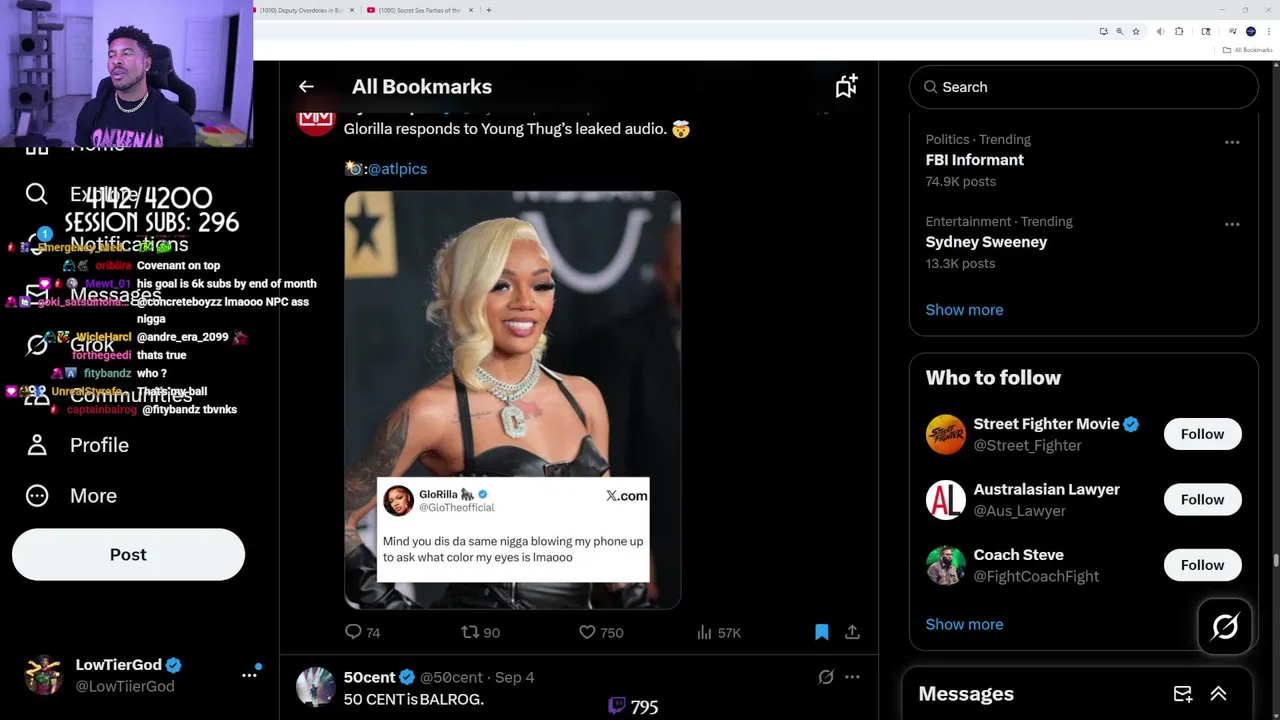Image resolution: width=1280 pixels, height=720 pixels.
Task: Expand the Messages drawer
Action: (x=1218, y=694)
